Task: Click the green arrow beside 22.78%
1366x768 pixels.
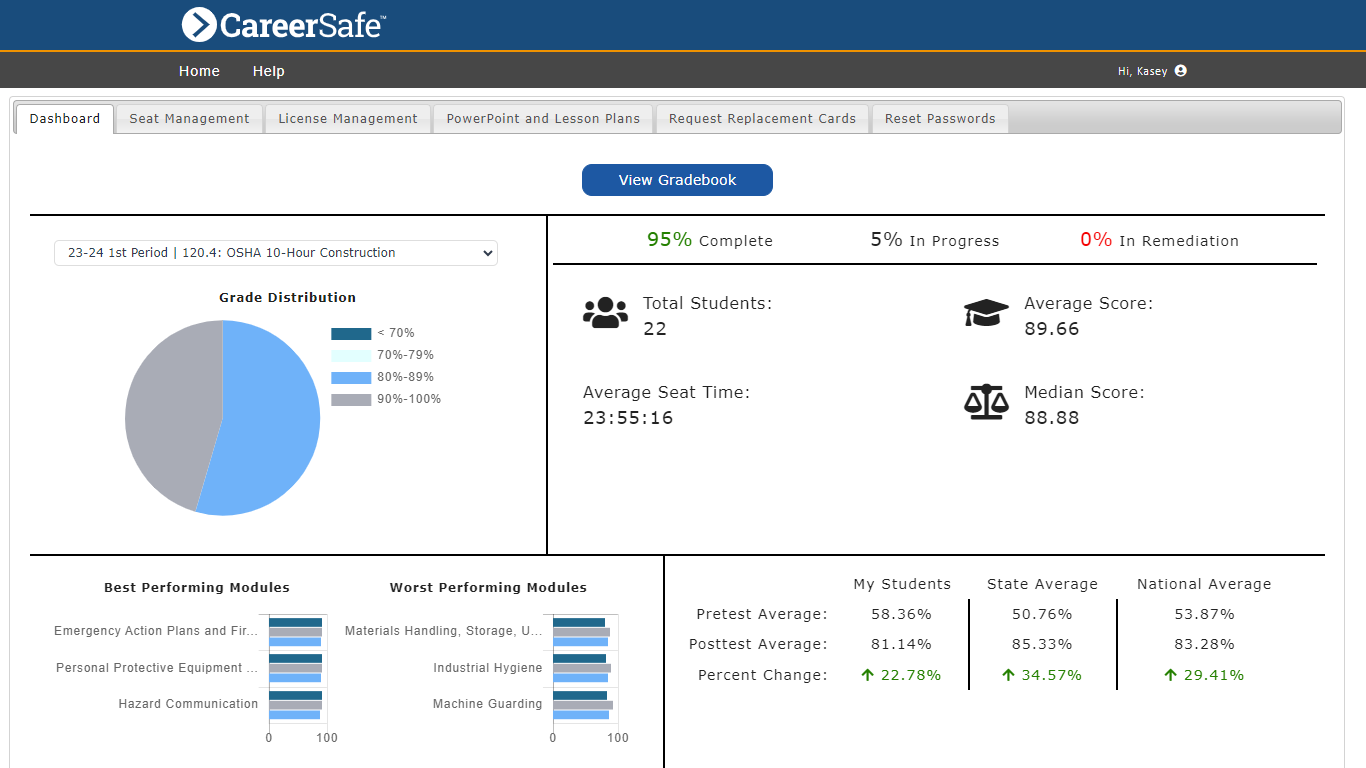Action: tap(867, 675)
